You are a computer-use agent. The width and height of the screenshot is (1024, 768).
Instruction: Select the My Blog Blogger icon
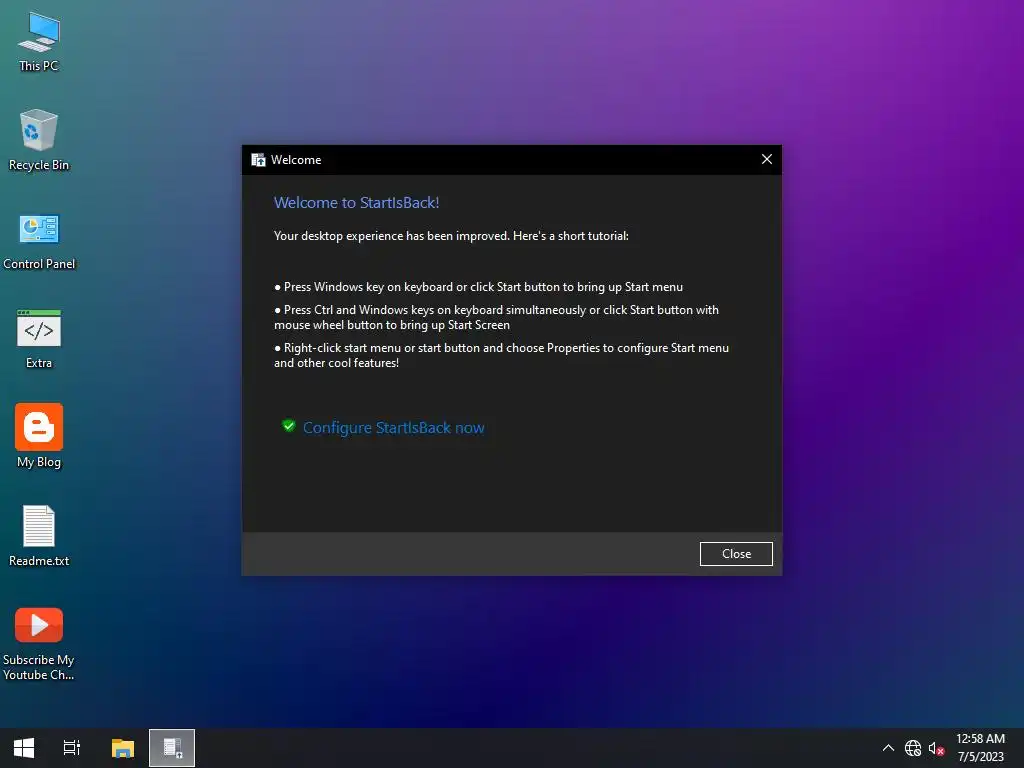(x=39, y=436)
